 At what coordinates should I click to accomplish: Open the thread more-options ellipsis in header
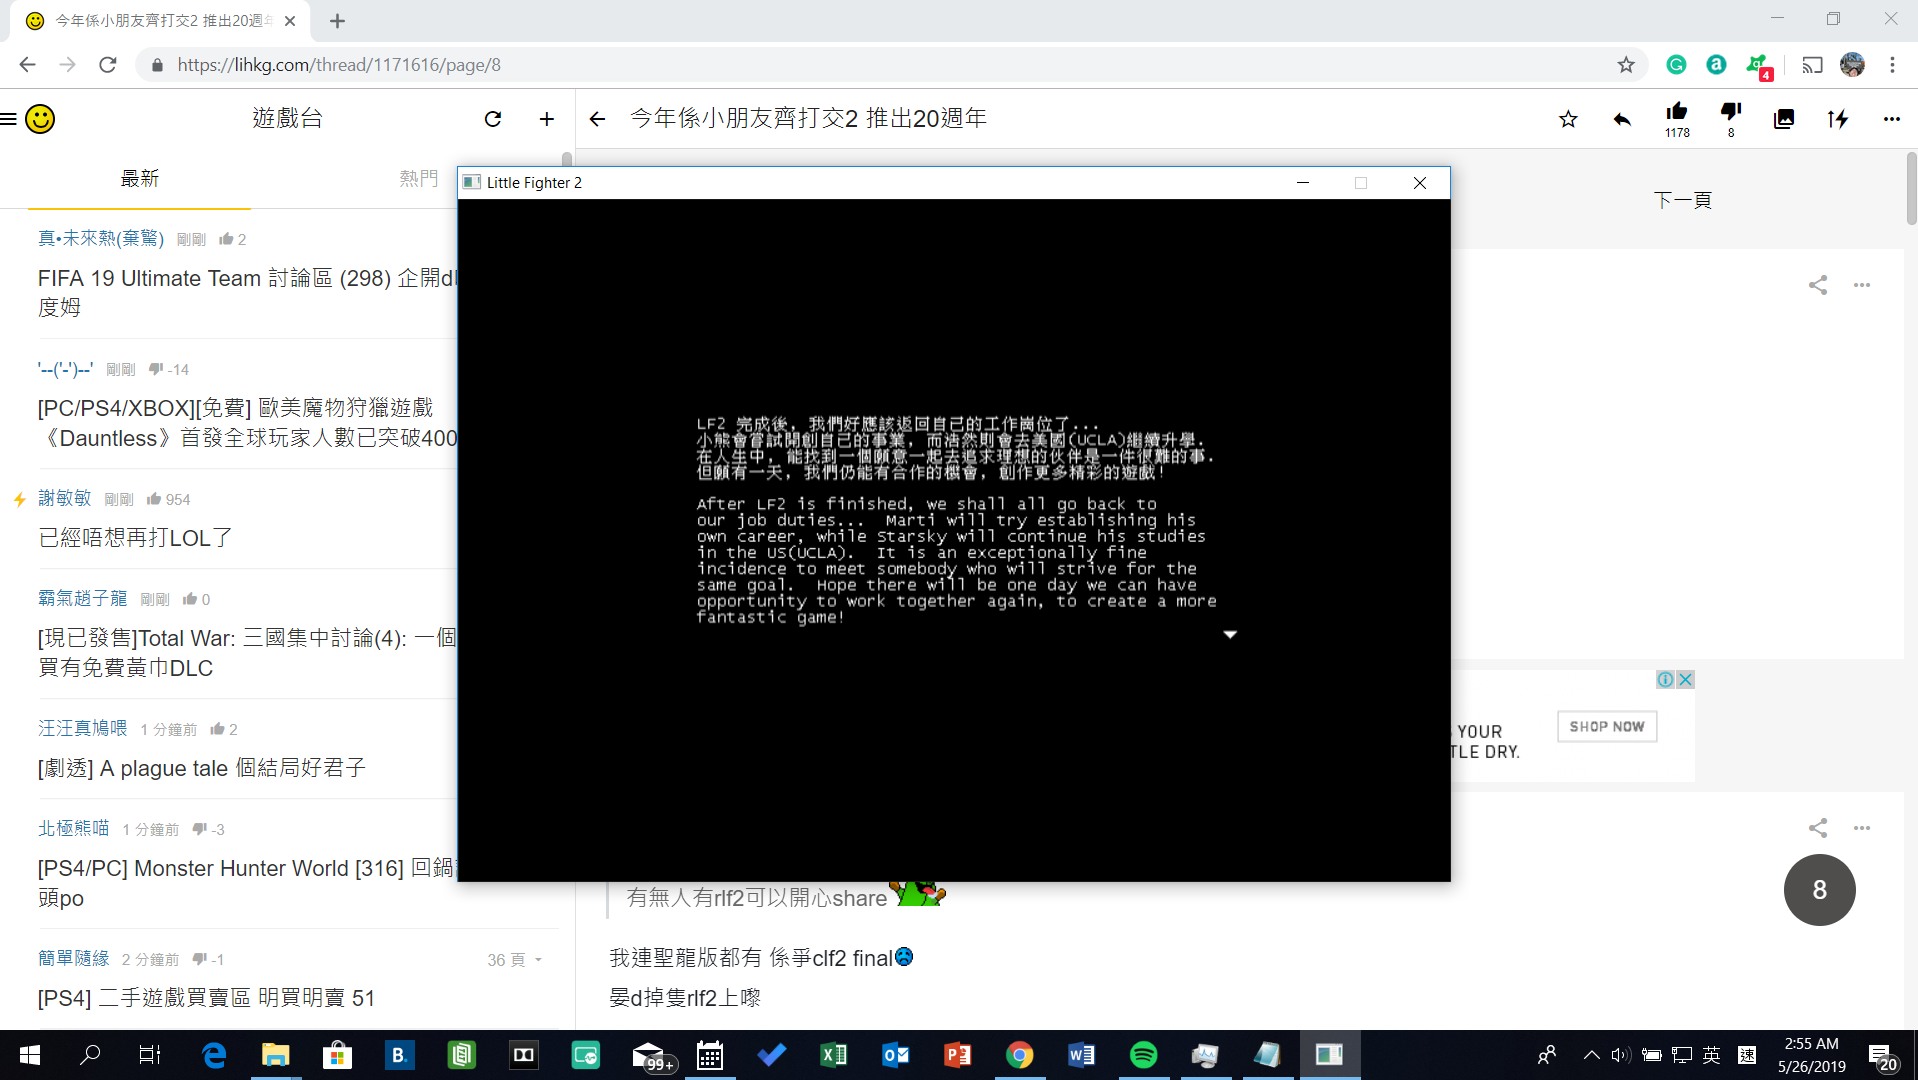click(1891, 119)
